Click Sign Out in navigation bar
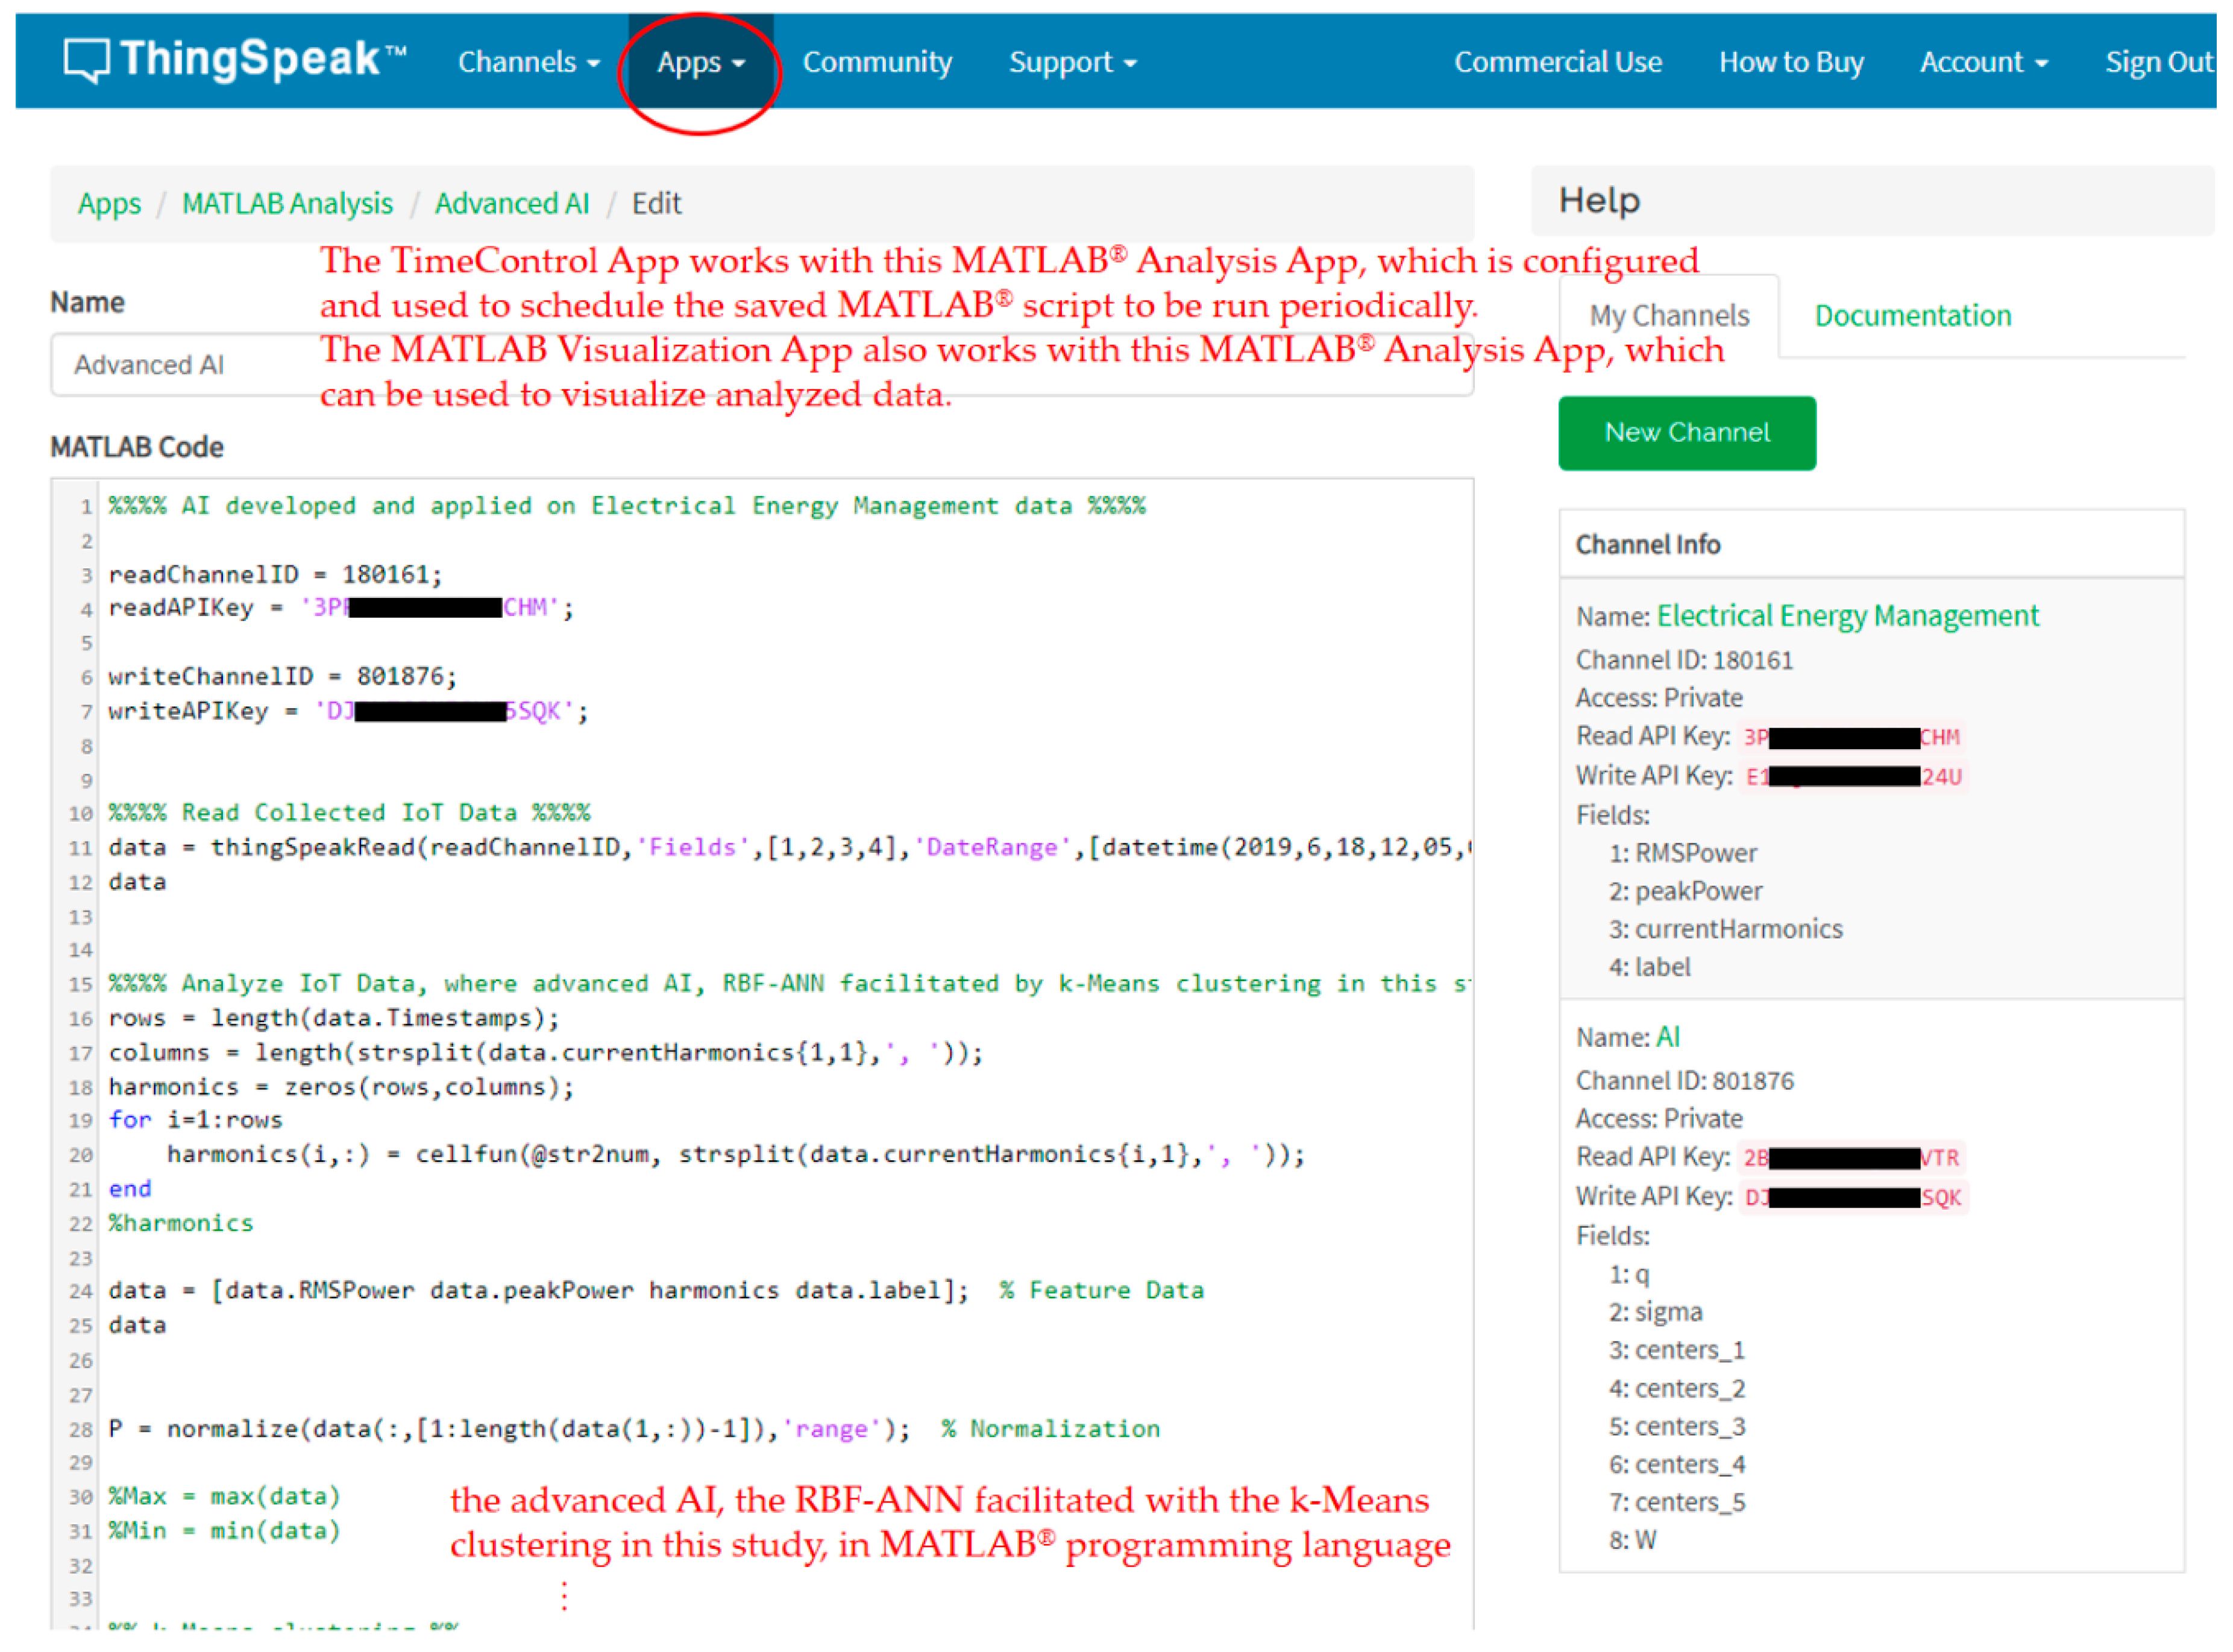Viewport: 2233px width, 1652px height. 2159,62
